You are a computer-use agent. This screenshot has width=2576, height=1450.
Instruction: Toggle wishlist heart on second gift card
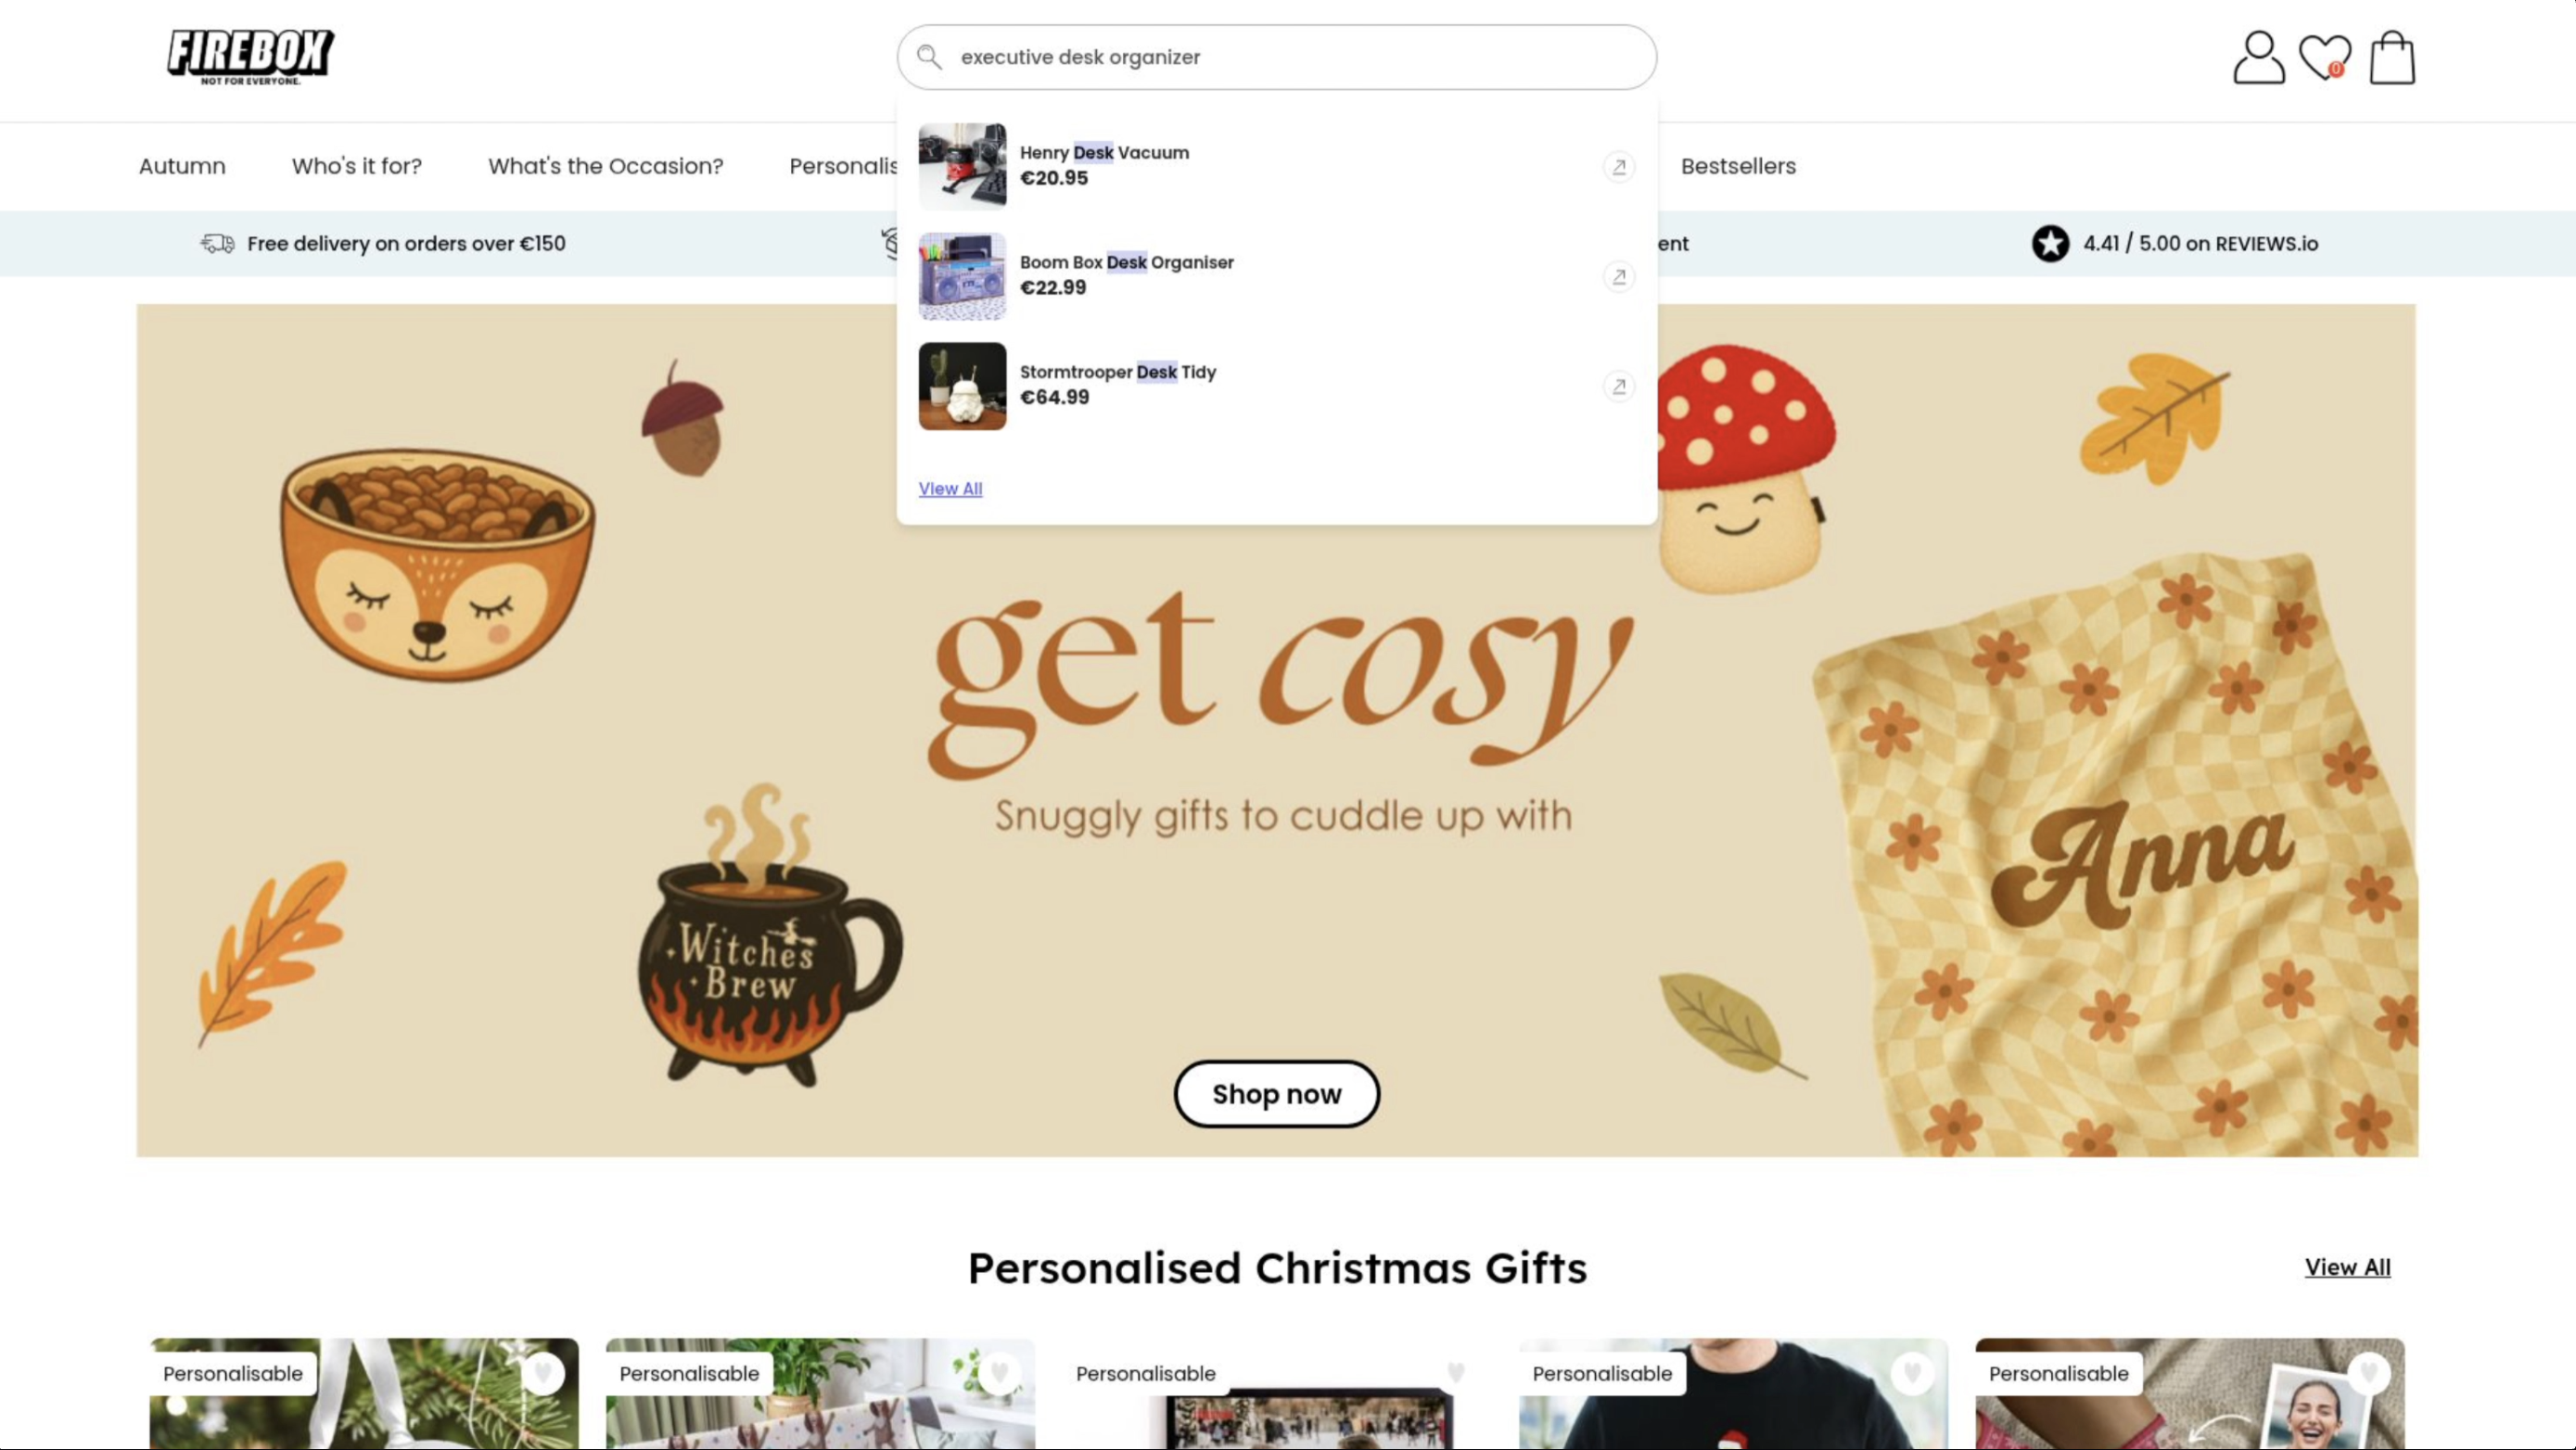(999, 1373)
